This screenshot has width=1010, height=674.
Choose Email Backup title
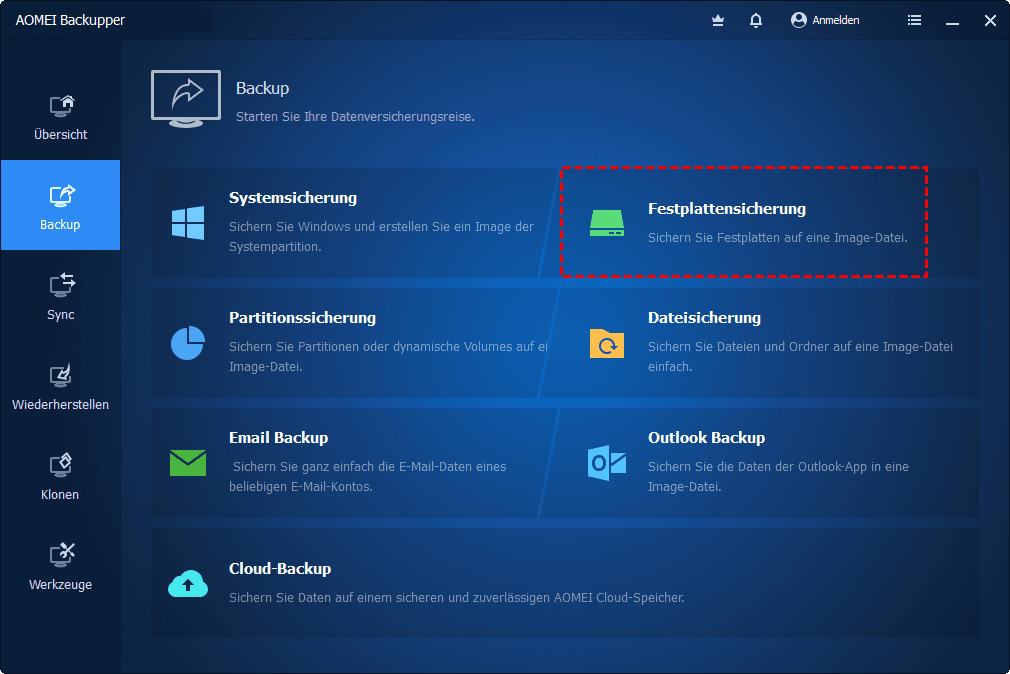(278, 438)
